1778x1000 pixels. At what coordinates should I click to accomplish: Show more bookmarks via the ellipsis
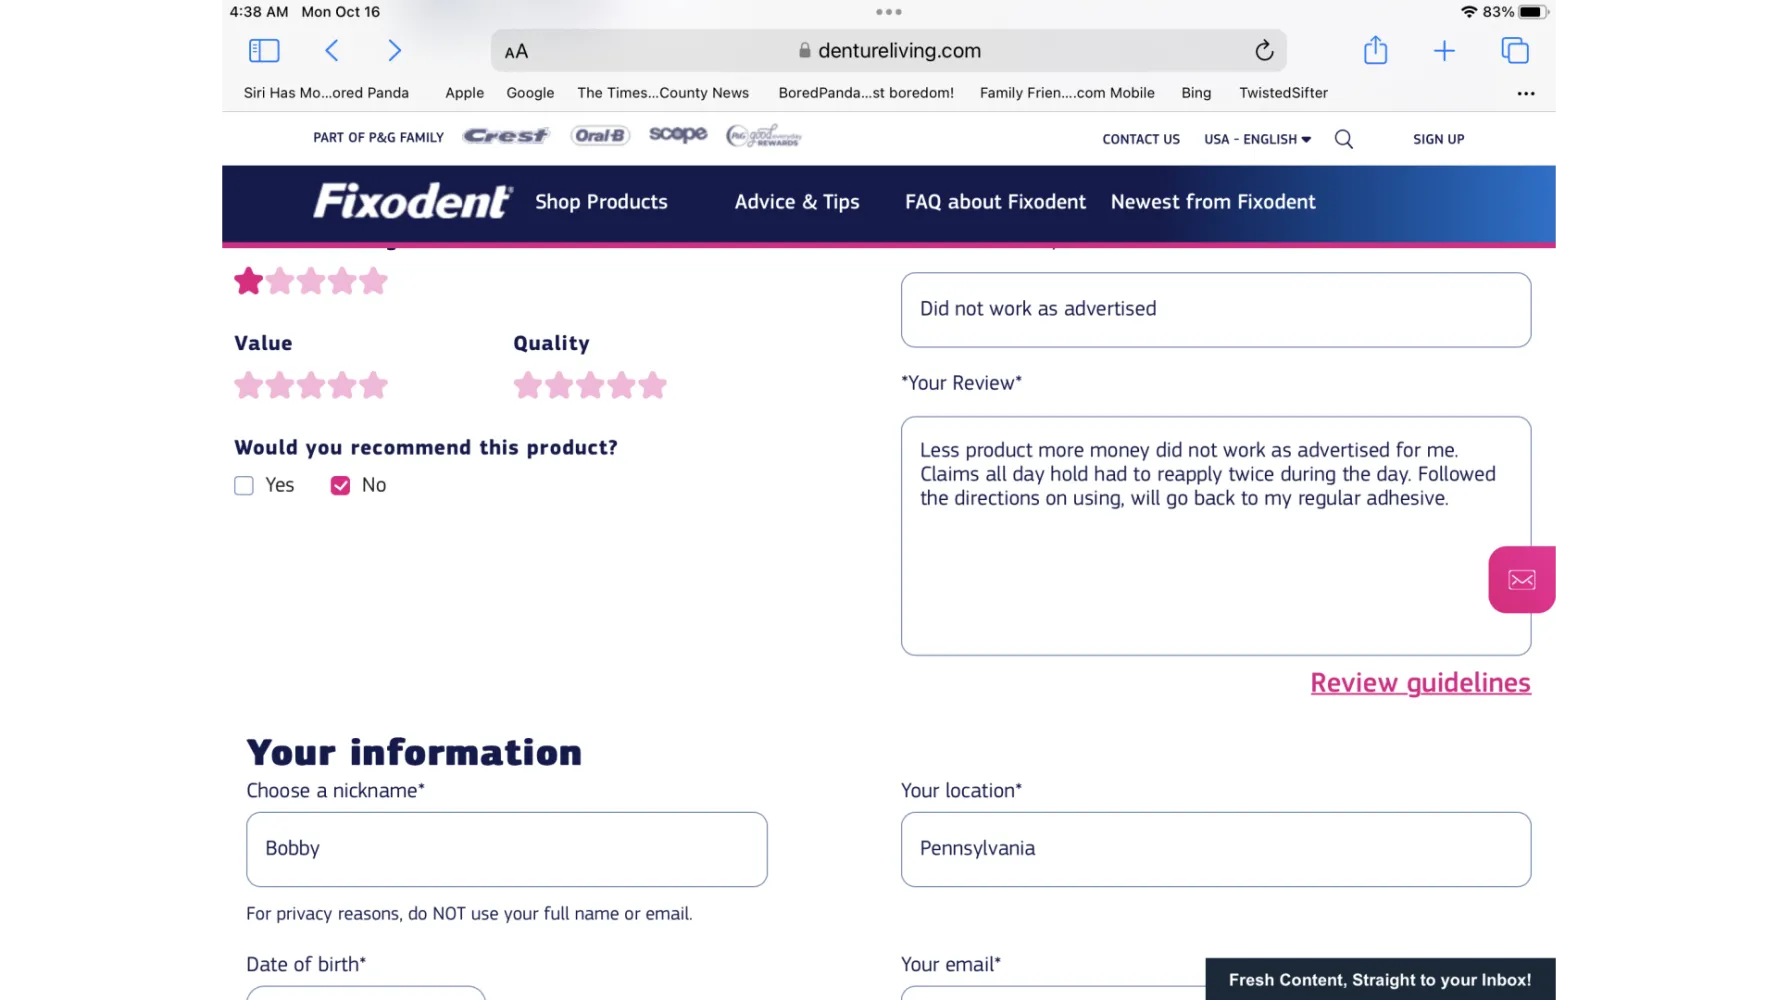click(1525, 93)
